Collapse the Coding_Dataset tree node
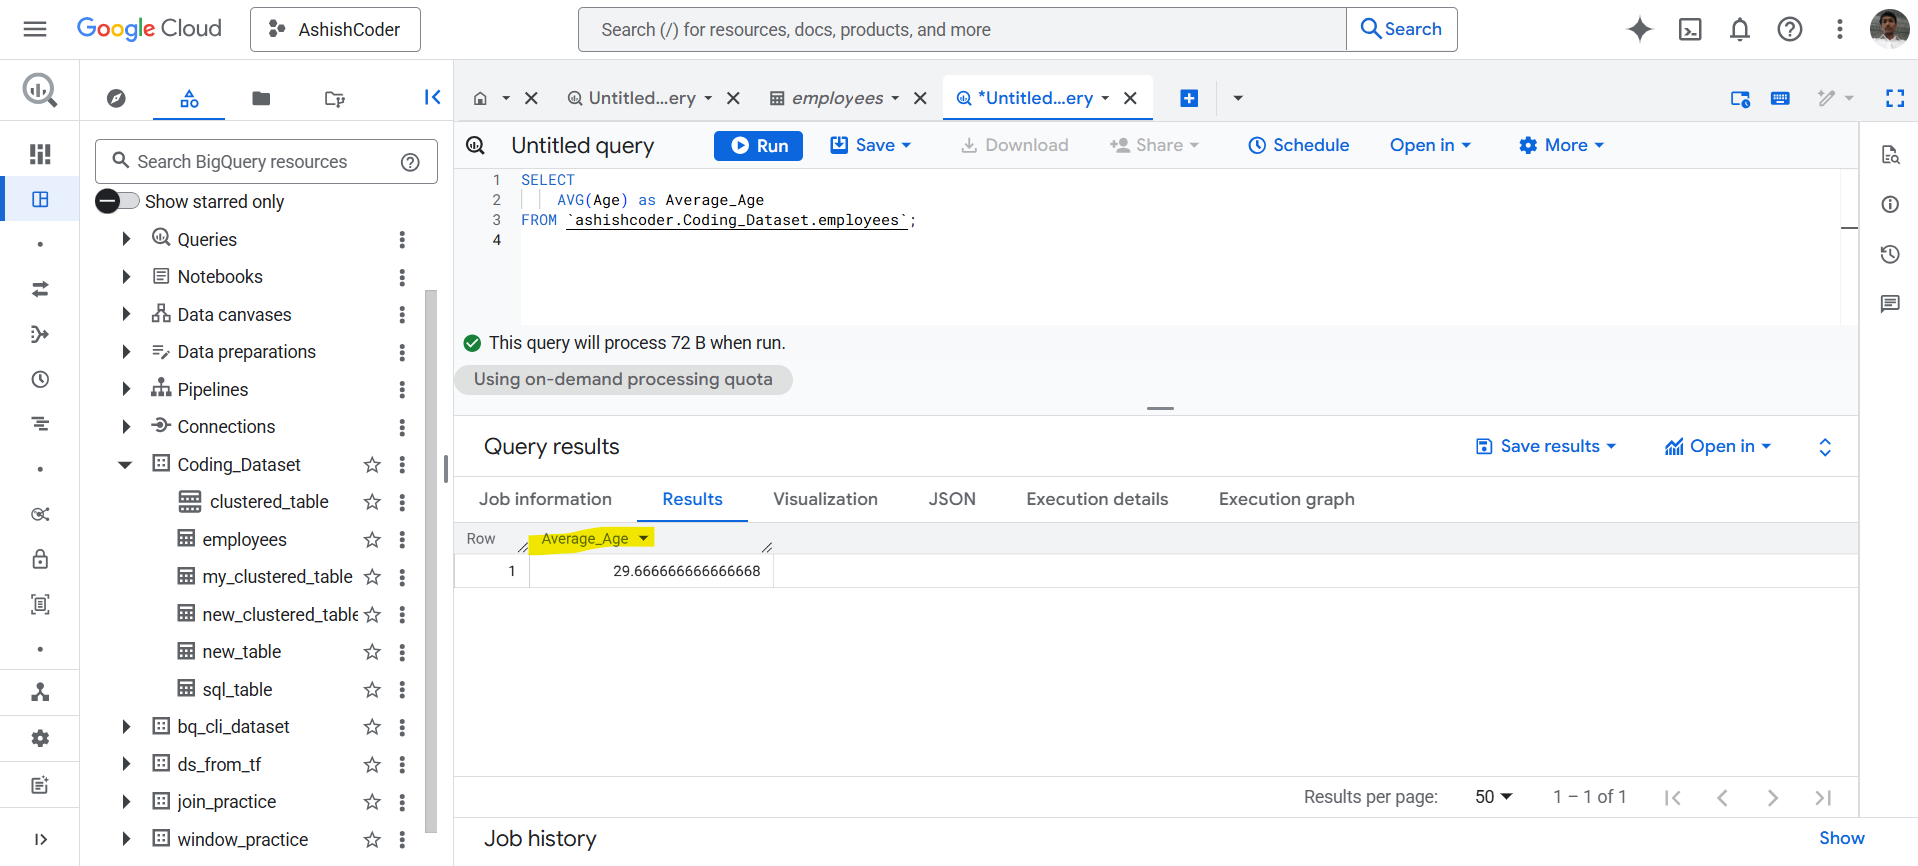 pyautogui.click(x=125, y=465)
